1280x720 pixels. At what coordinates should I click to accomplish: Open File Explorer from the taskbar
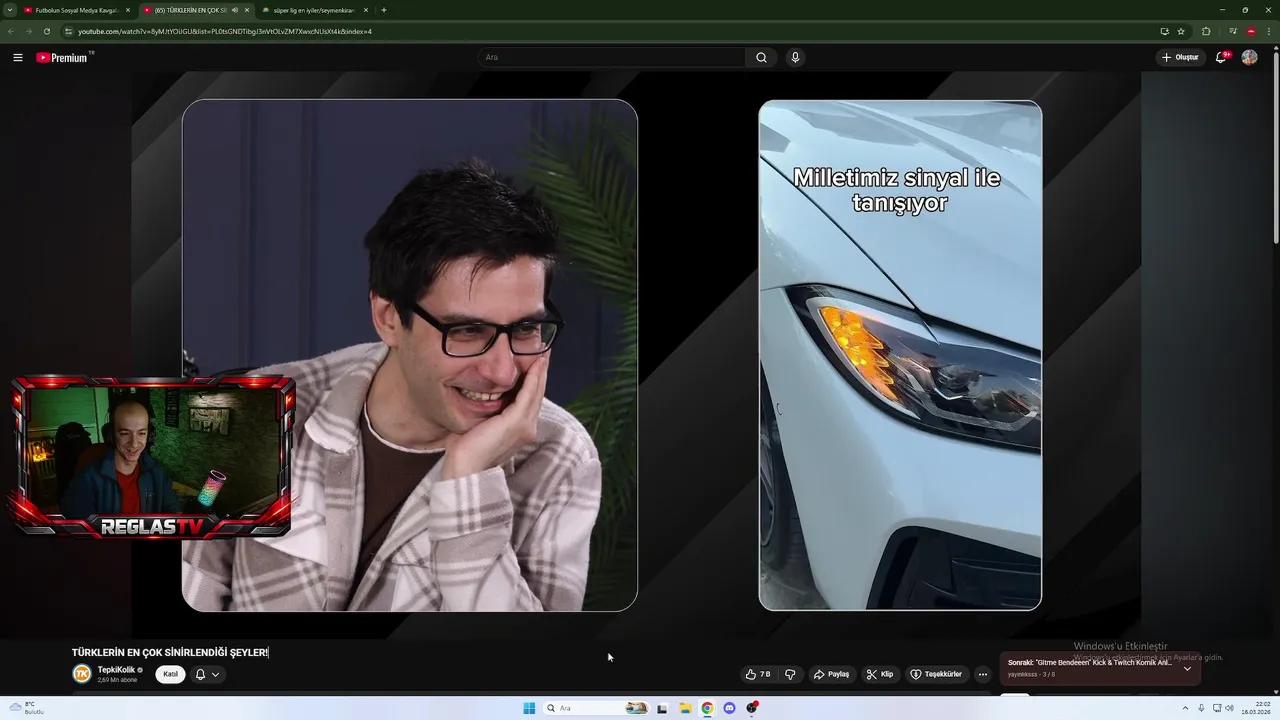[685, 708]
